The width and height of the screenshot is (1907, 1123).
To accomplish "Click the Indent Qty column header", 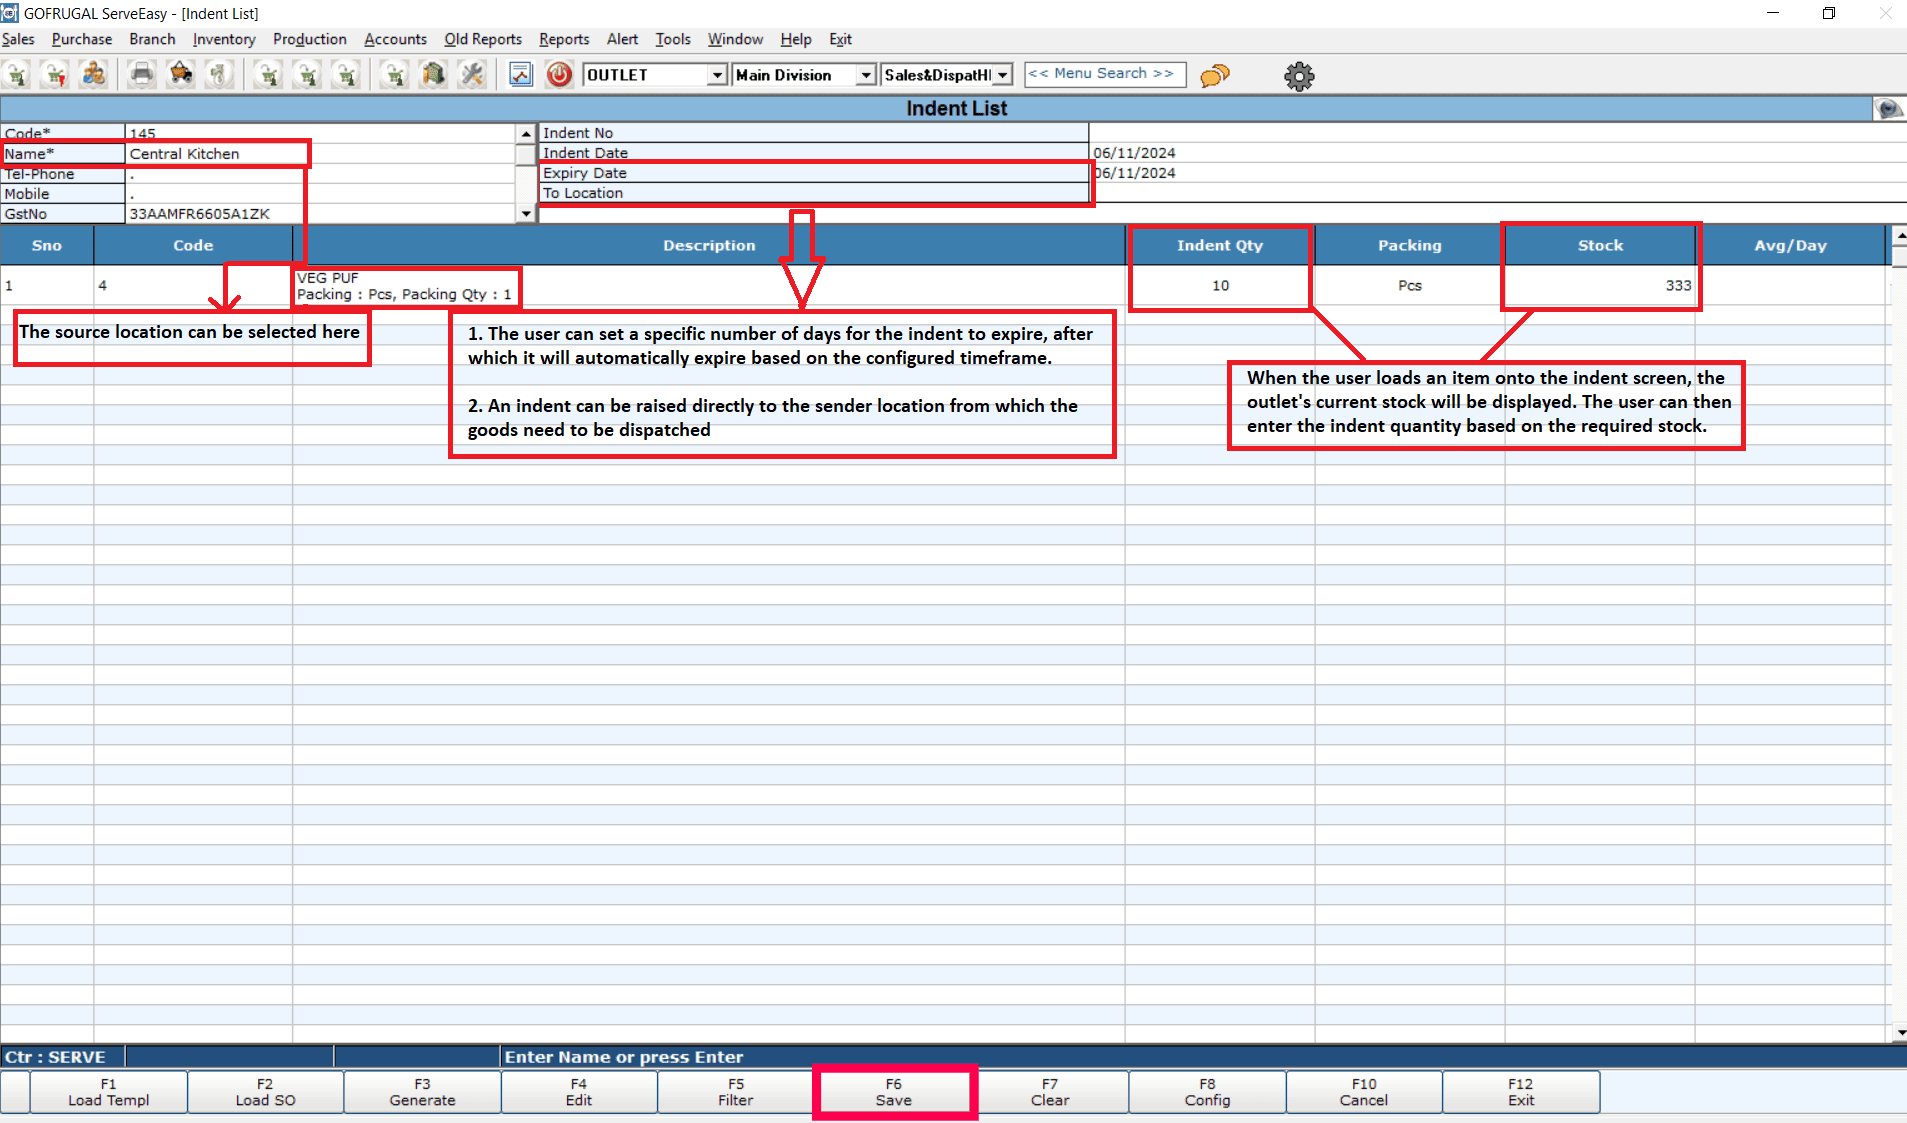I will [x=1220, y=245].
